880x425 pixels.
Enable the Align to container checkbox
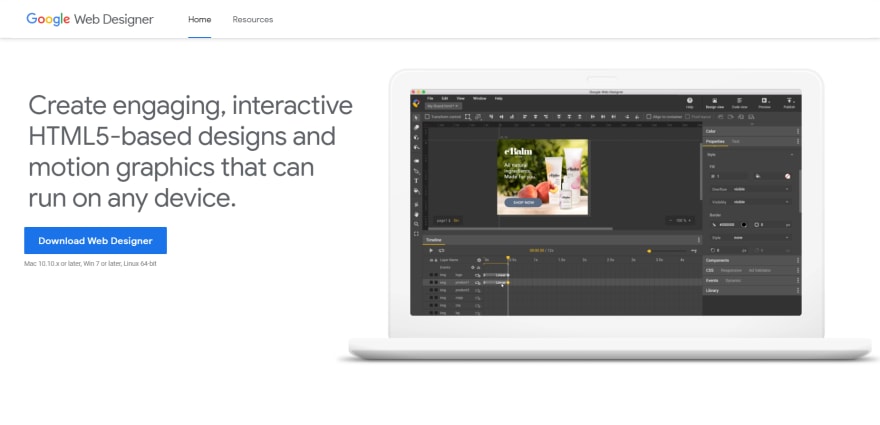click(649, 117)
